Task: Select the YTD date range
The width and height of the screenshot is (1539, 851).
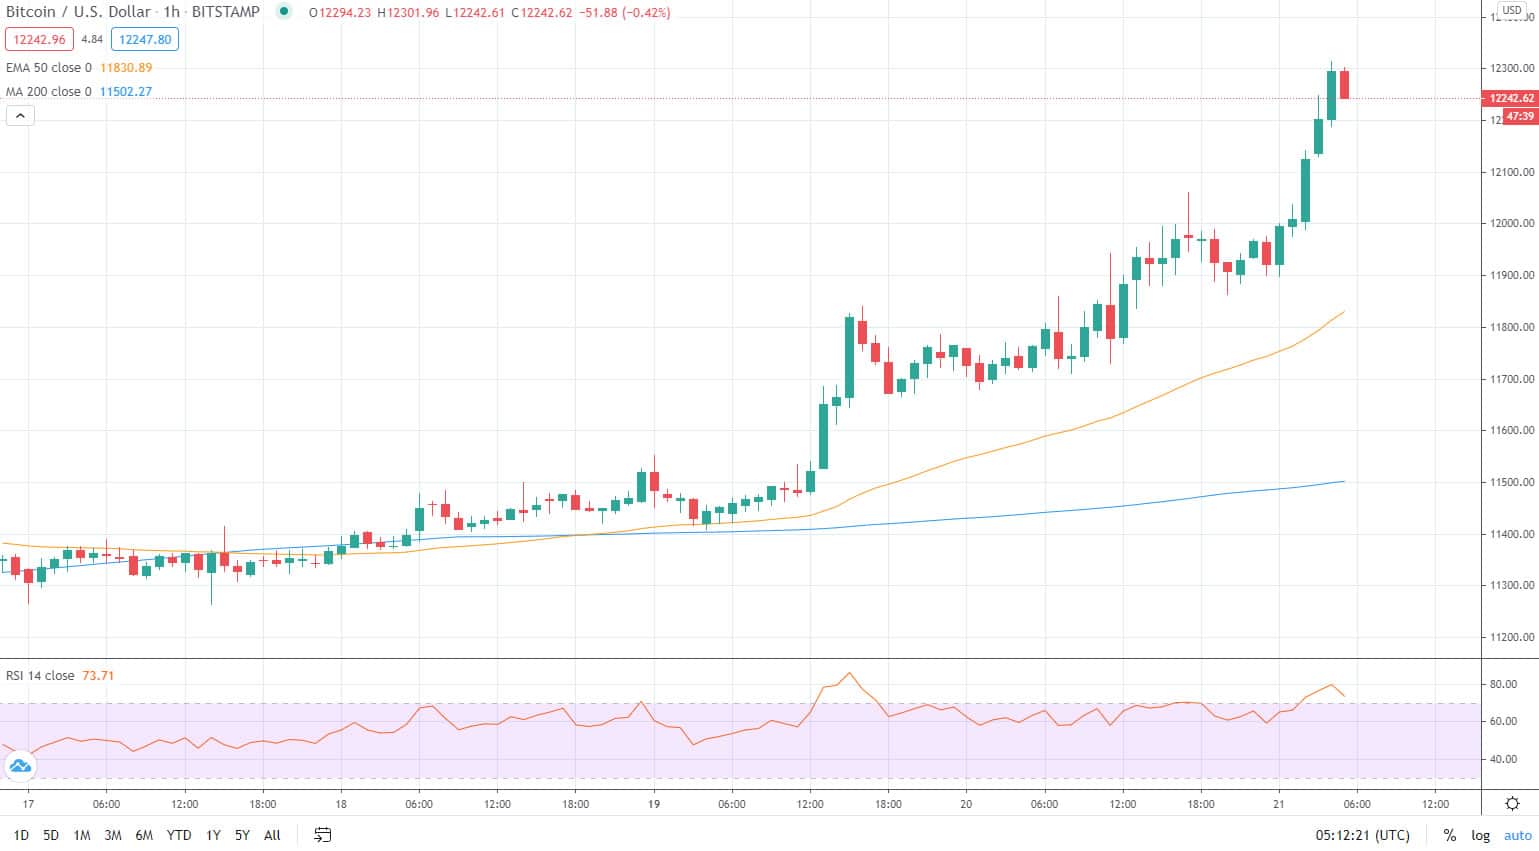Action: [x=177, y=835]
